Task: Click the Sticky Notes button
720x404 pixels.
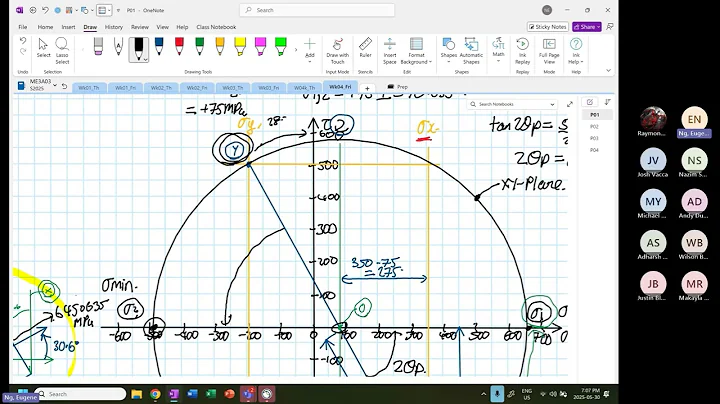Action: coord(548,27)
